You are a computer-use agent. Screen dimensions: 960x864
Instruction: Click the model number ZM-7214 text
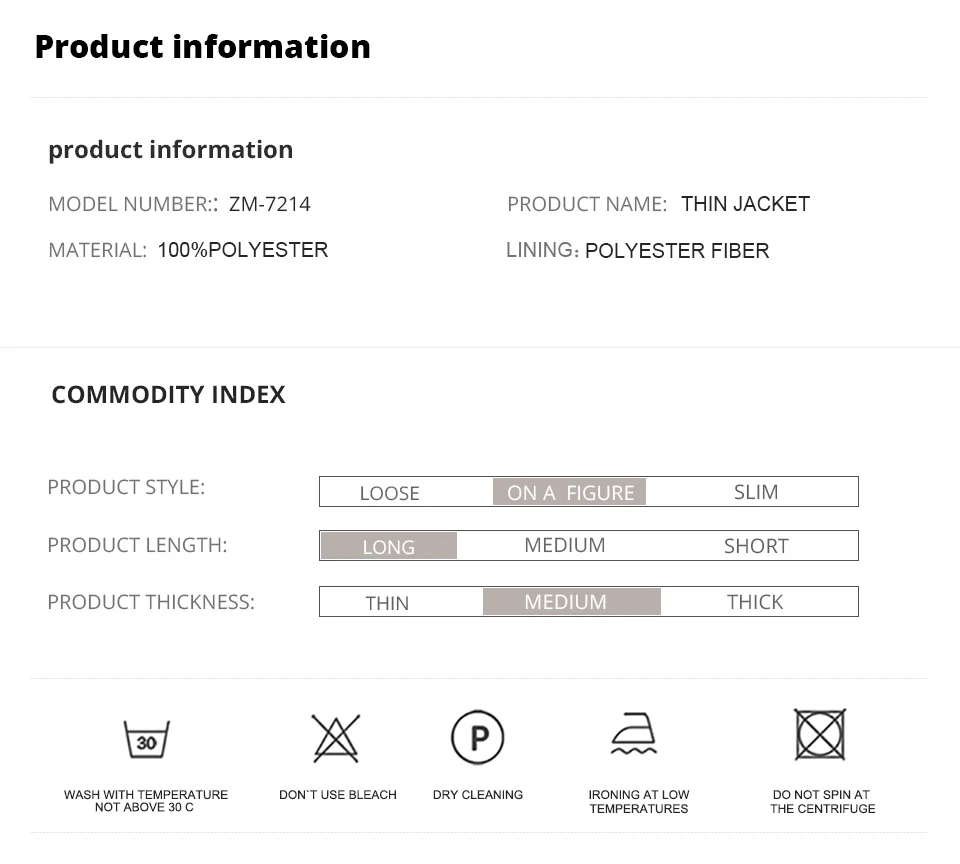click(269, 204)
